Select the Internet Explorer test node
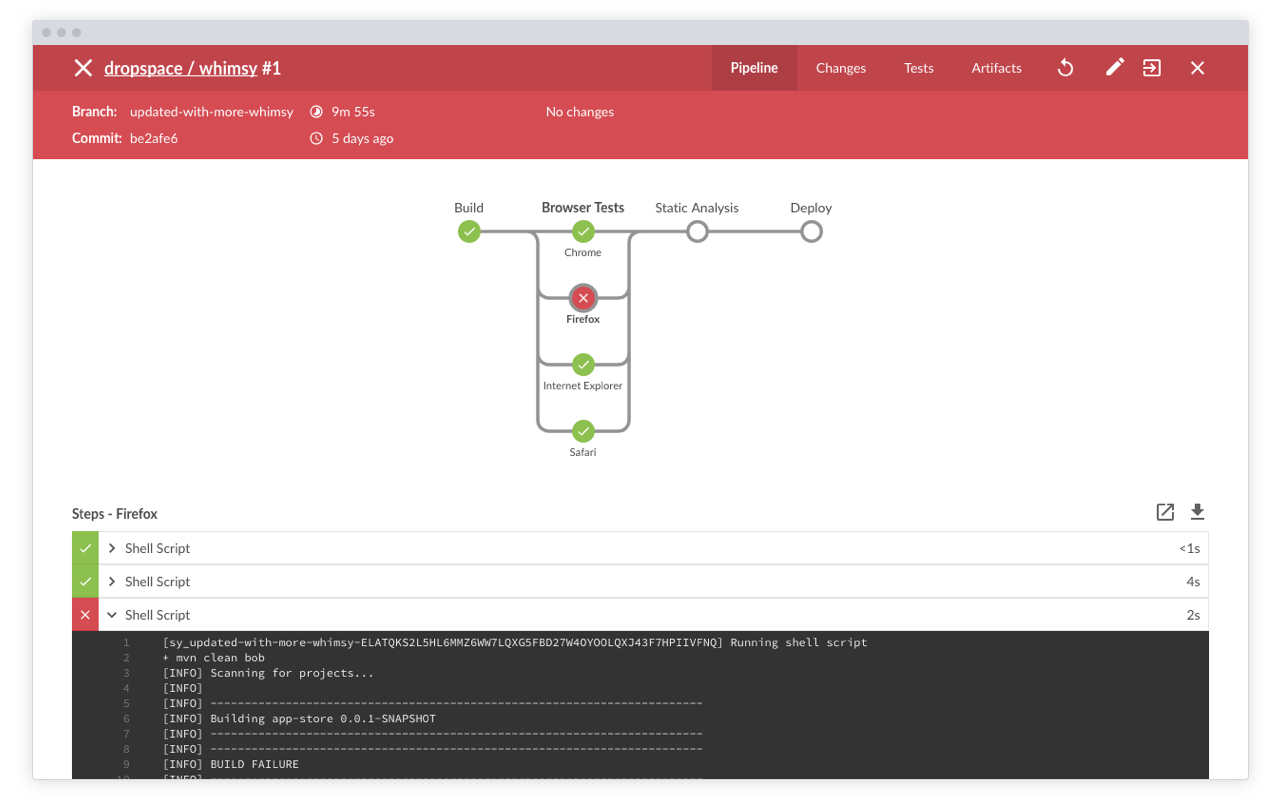The height and width of the screenshot is (800, 1280). tap(583, 364)
